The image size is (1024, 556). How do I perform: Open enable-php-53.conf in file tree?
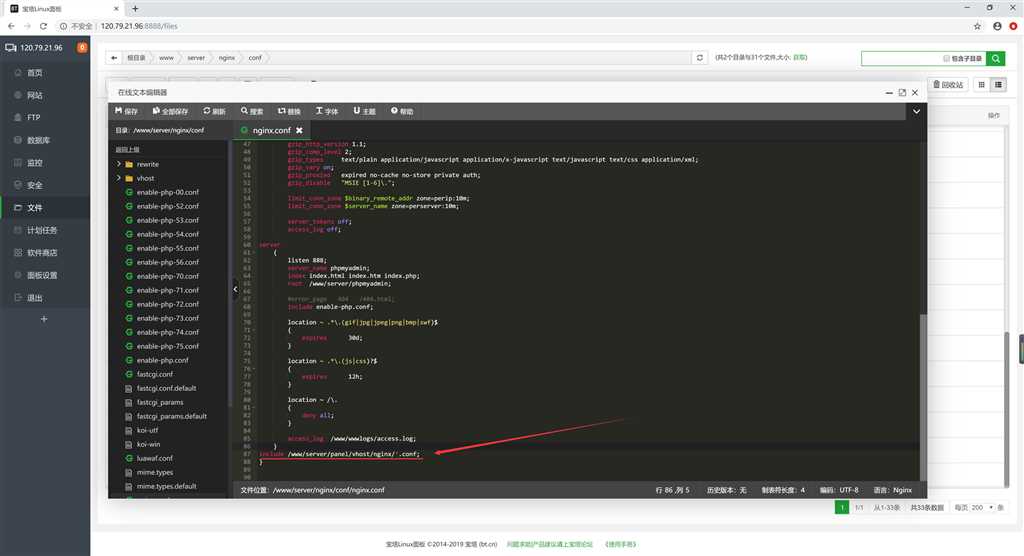[x=168, y=220]
